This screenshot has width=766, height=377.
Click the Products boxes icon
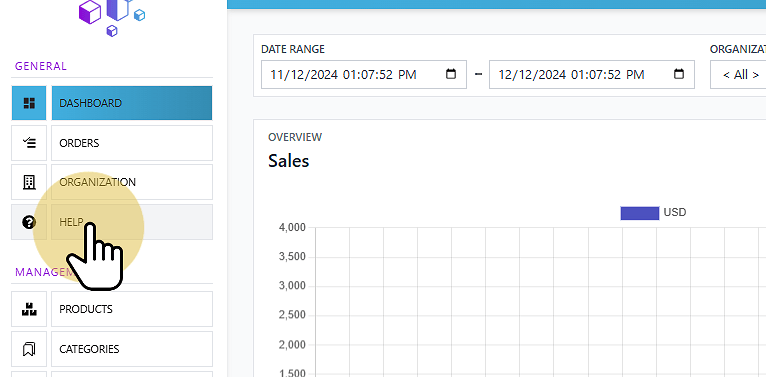[29, 309]
